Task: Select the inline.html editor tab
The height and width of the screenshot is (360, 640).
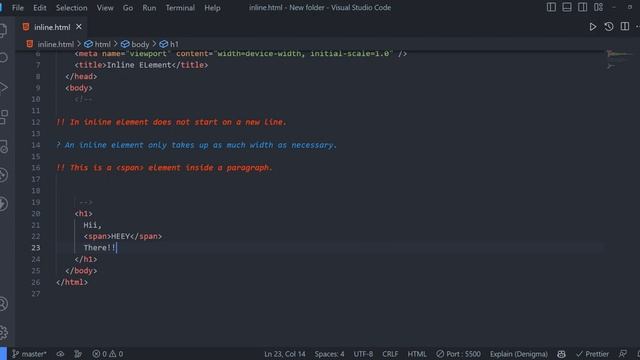Action: [x=51, y=27]
